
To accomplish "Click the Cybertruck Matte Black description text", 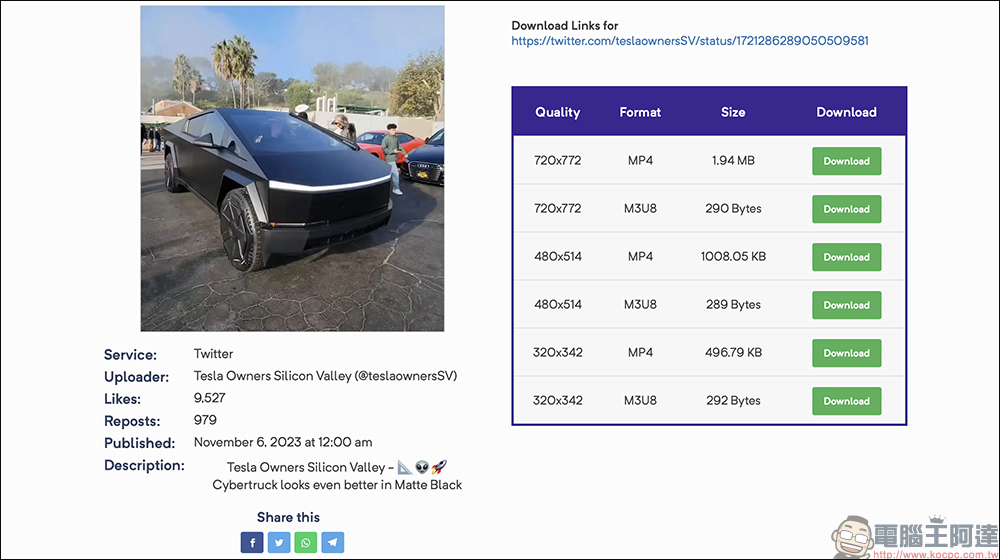I will tap(337, 485).
